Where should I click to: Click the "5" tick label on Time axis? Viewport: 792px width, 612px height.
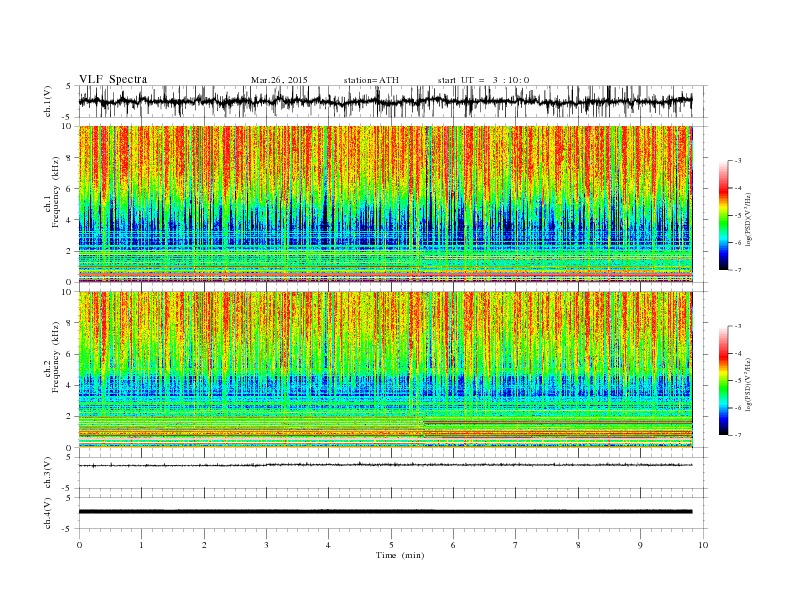(x=391, y=545)
